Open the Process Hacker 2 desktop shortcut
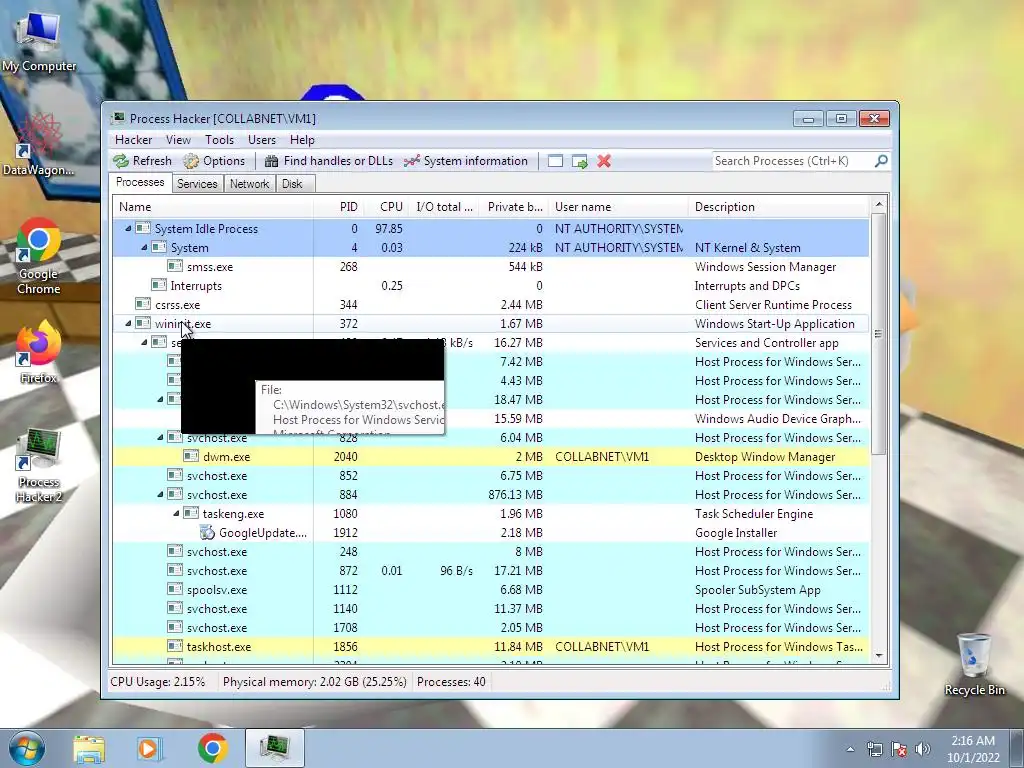This screenshot has width=1024, height=768. pos(39,466)
